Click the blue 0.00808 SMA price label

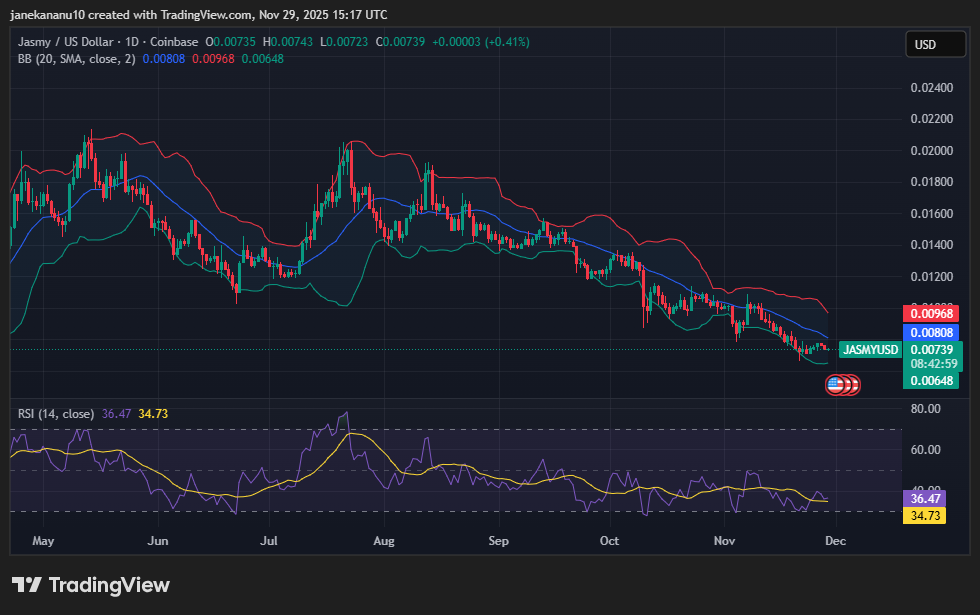(x=931, y=332)
